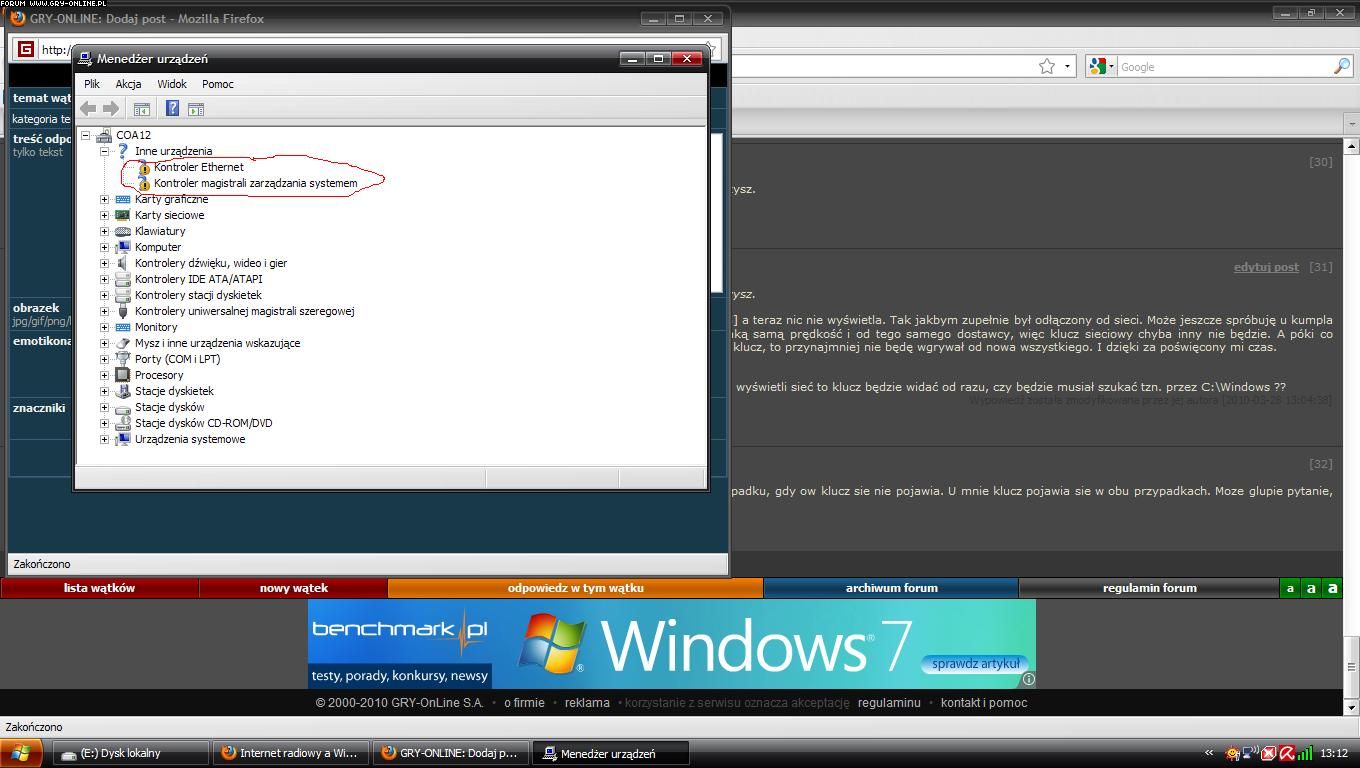Select Kontroler magistrali zarządzania systemem

(255, 183)
